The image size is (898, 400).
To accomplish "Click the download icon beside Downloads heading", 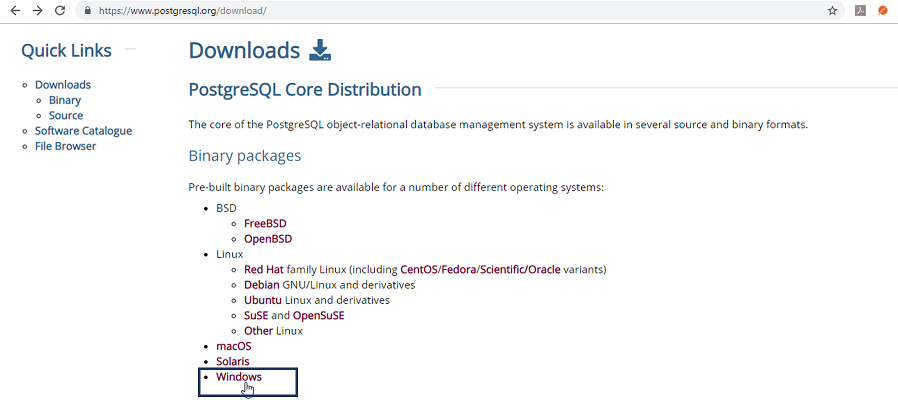I will (x=320, y=50).
